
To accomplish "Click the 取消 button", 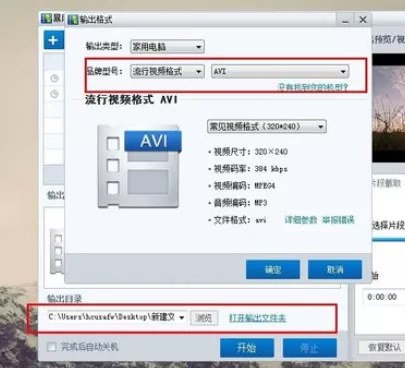I will [x=335, y=269].
